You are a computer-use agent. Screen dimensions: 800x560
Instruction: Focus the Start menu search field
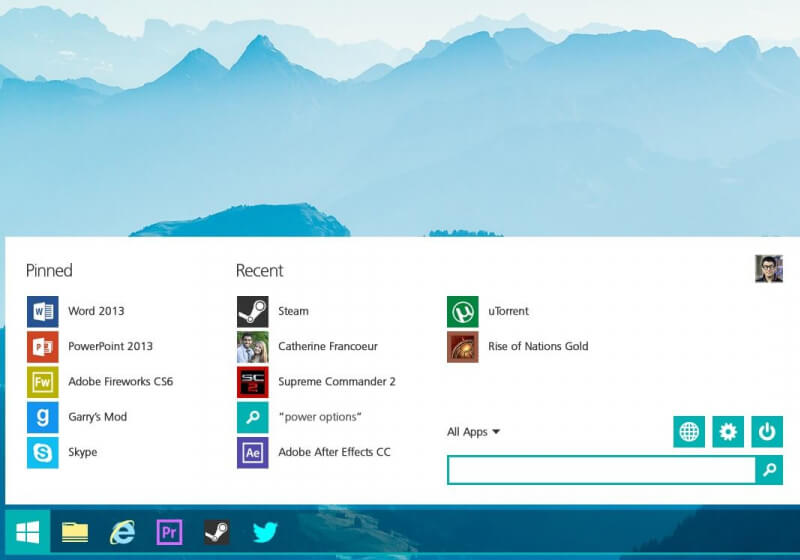(602, 470)
